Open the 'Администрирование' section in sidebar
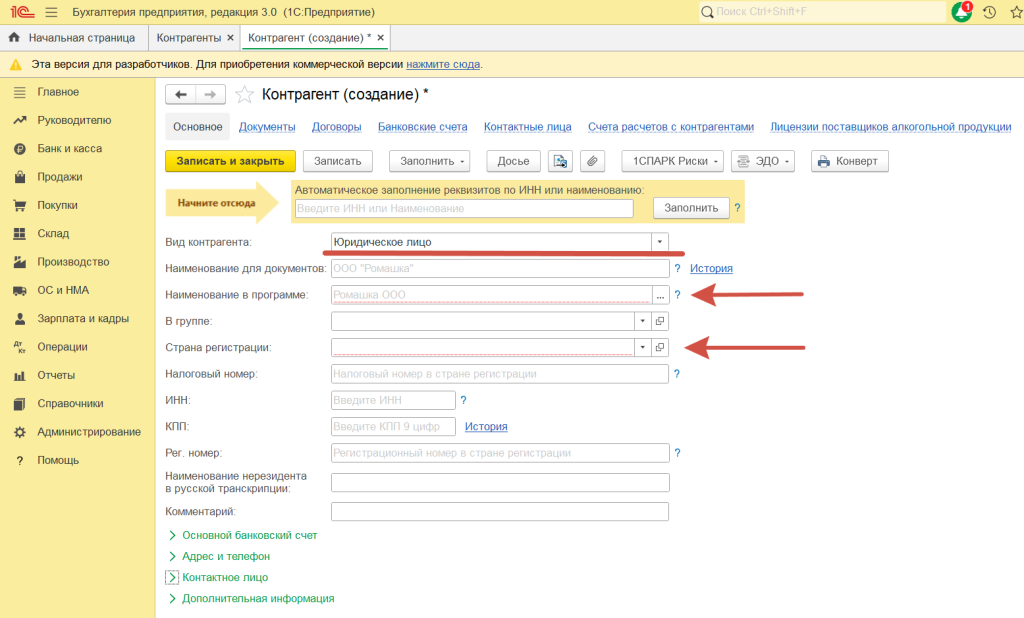1024x618 pixels. [x=88, y=432]
